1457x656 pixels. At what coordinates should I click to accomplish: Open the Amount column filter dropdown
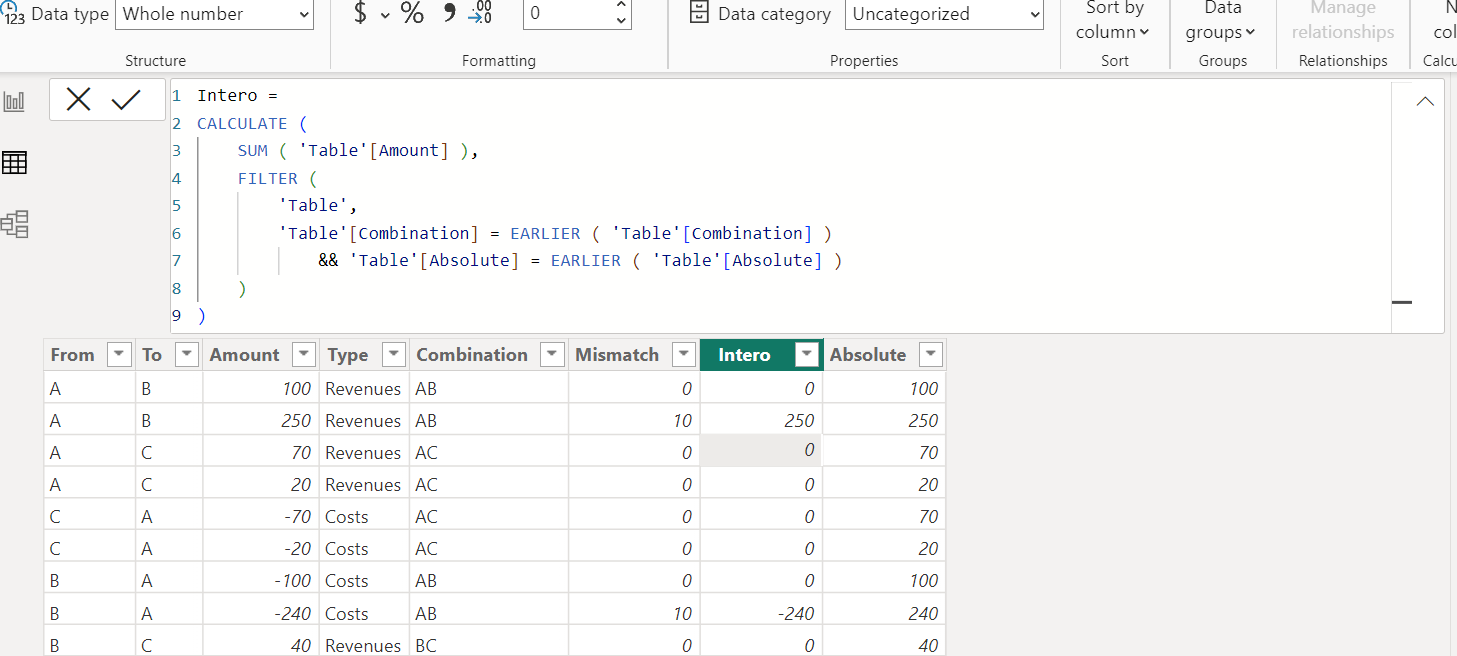(x=303, y=355)
